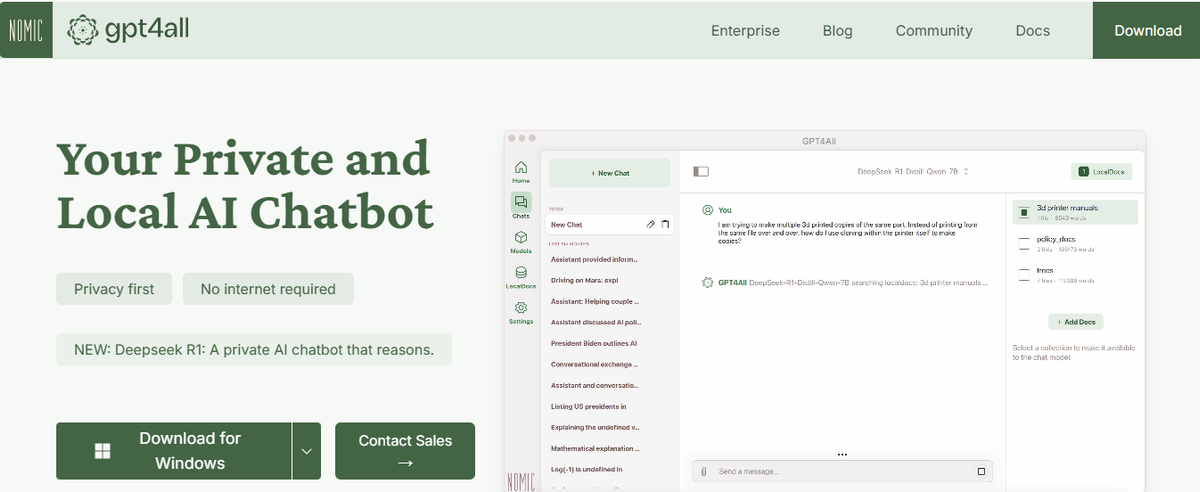The width and height of the screenshot is (1200, 492).
Task: Click the Privacy first tag
Action: pos(114,289)
